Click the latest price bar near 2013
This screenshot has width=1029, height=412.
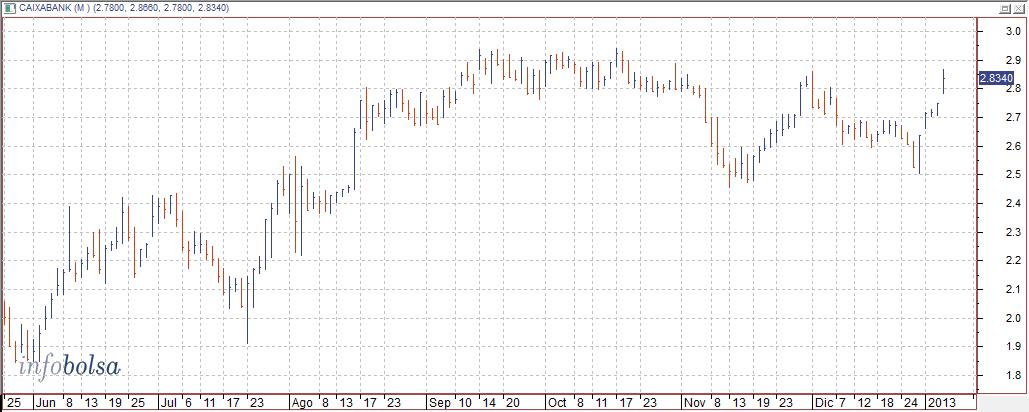tap(944, 81)
